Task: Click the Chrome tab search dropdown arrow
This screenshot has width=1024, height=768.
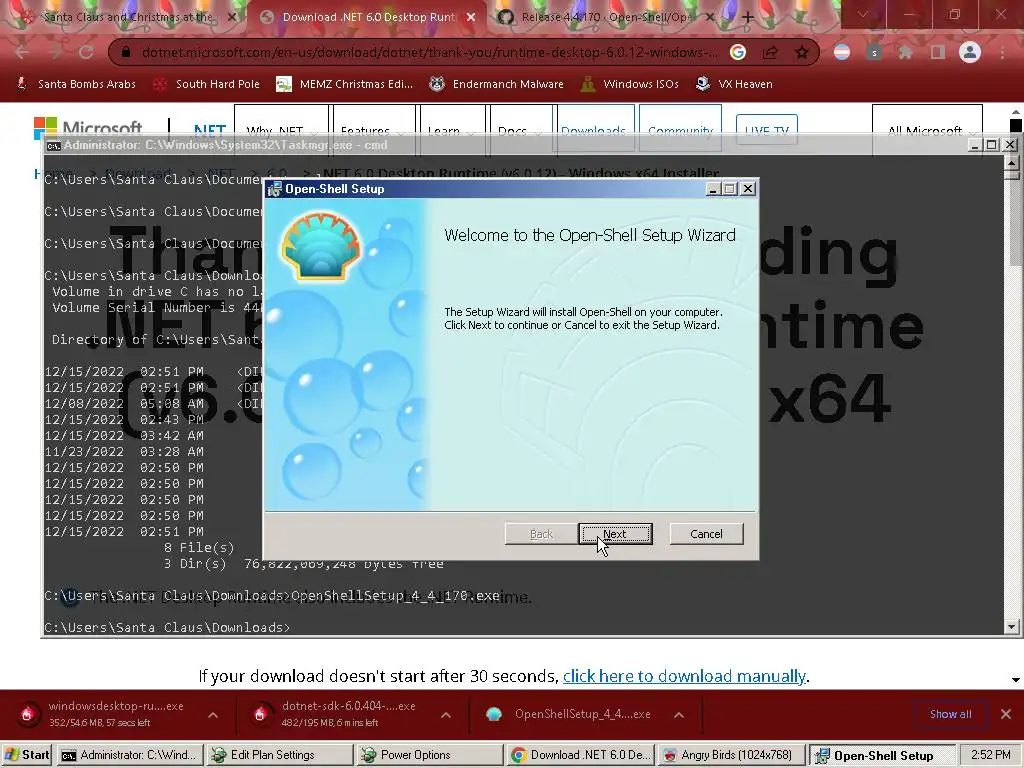Action: pos(863,14)
